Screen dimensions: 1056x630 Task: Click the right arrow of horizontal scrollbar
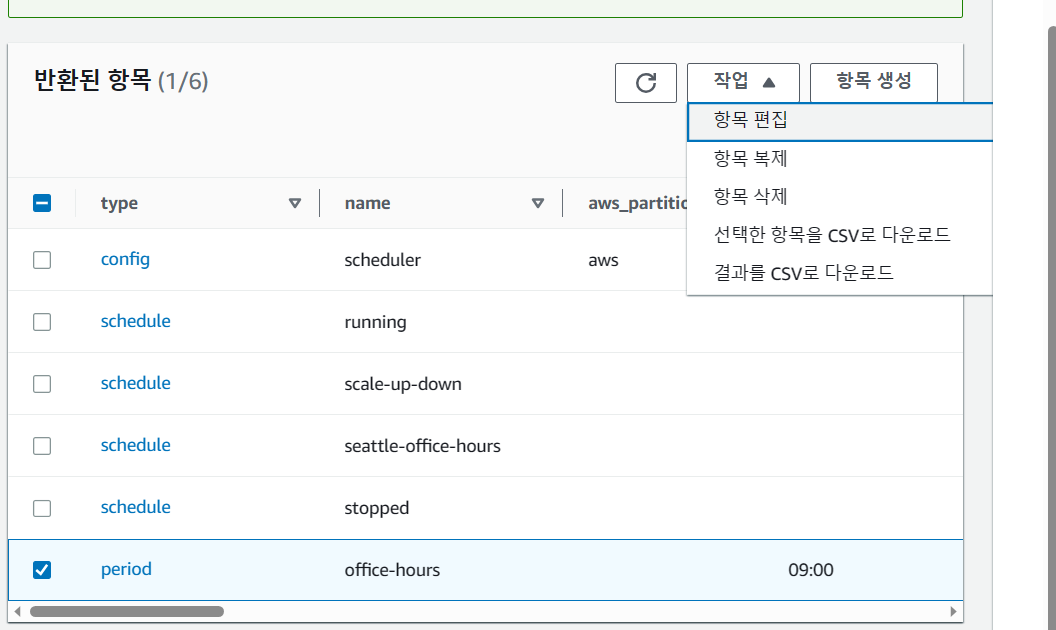point(953,611)
